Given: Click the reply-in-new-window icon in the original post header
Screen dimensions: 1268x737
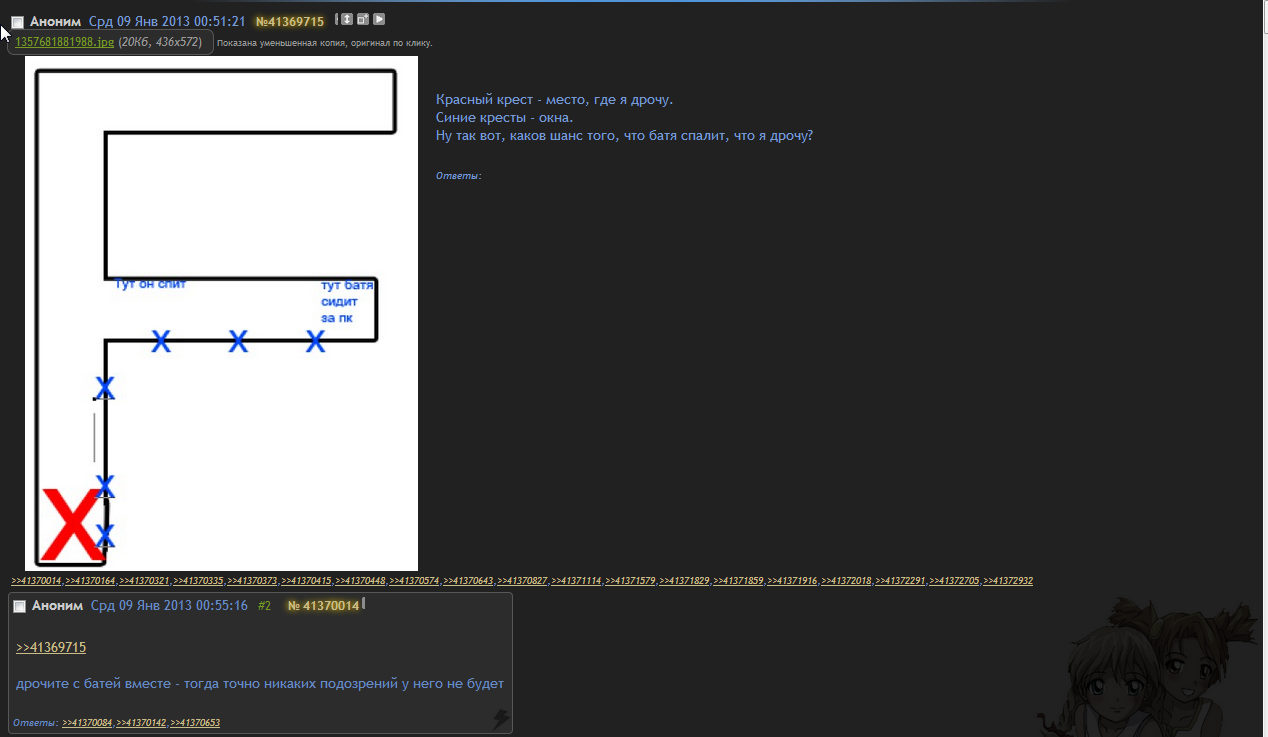Looking at the screenshot, I should click(363, 19).
